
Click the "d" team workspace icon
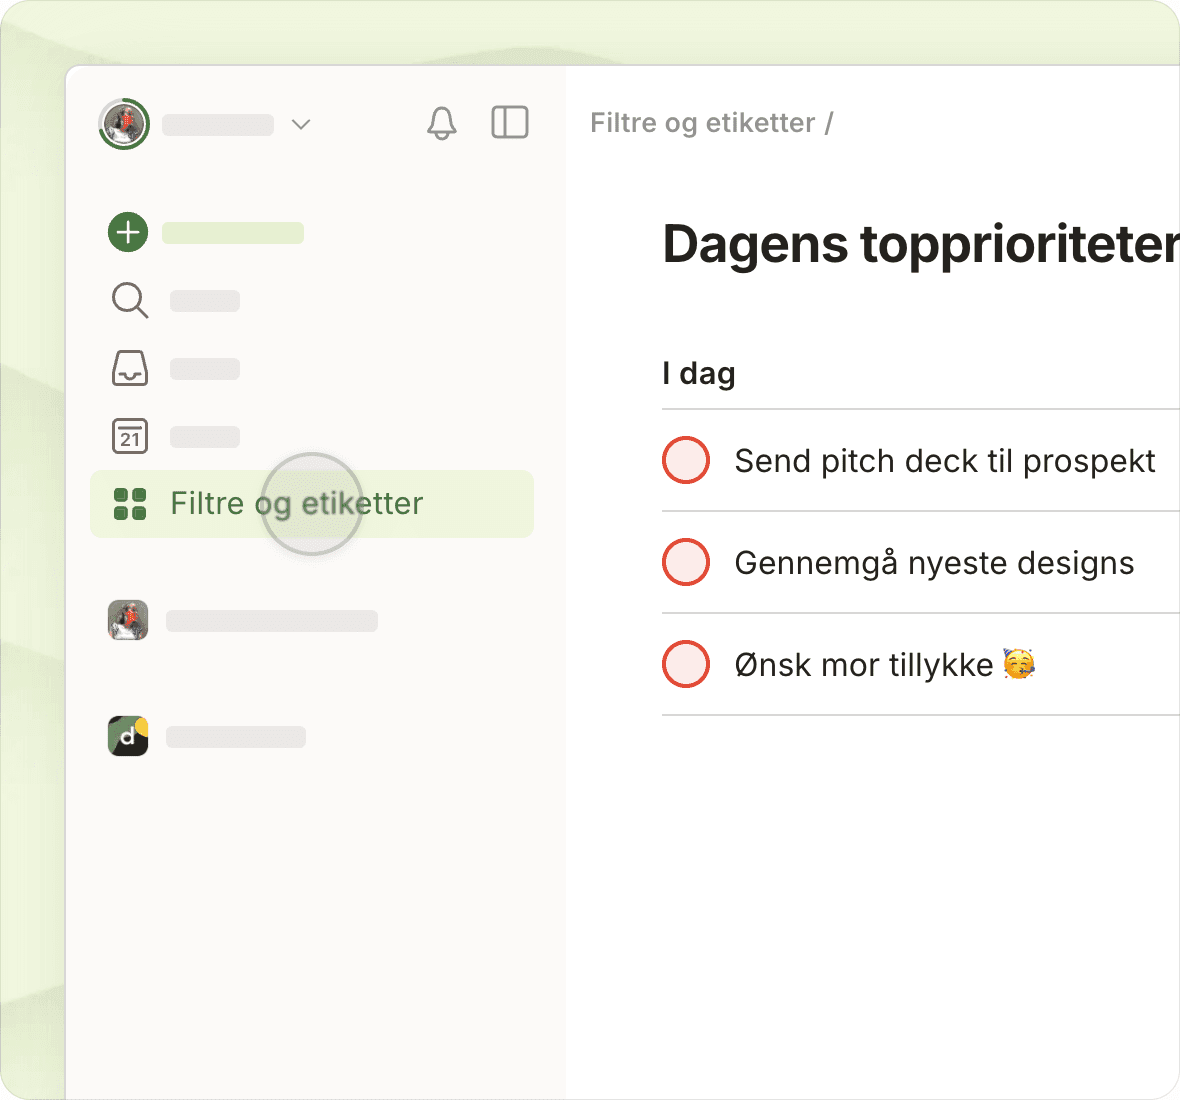click(128, 736)
